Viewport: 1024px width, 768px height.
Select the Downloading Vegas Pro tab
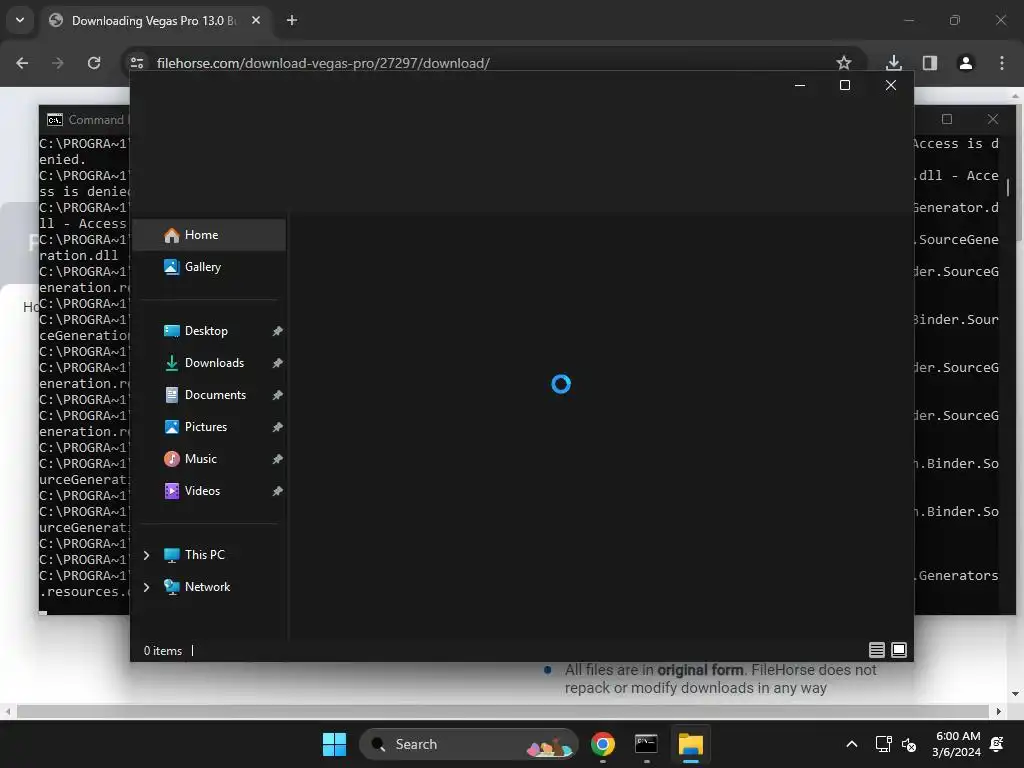[x=153, y=21]
